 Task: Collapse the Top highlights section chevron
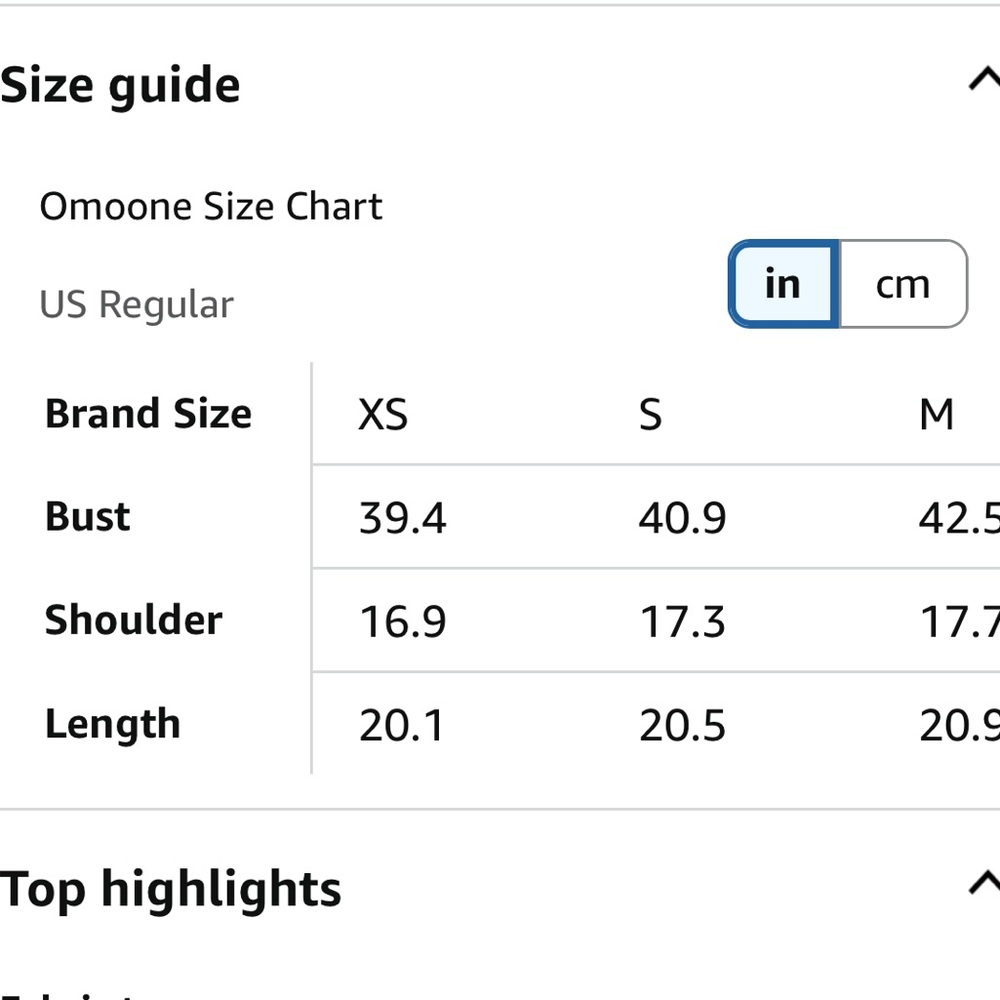coord(984,882)
